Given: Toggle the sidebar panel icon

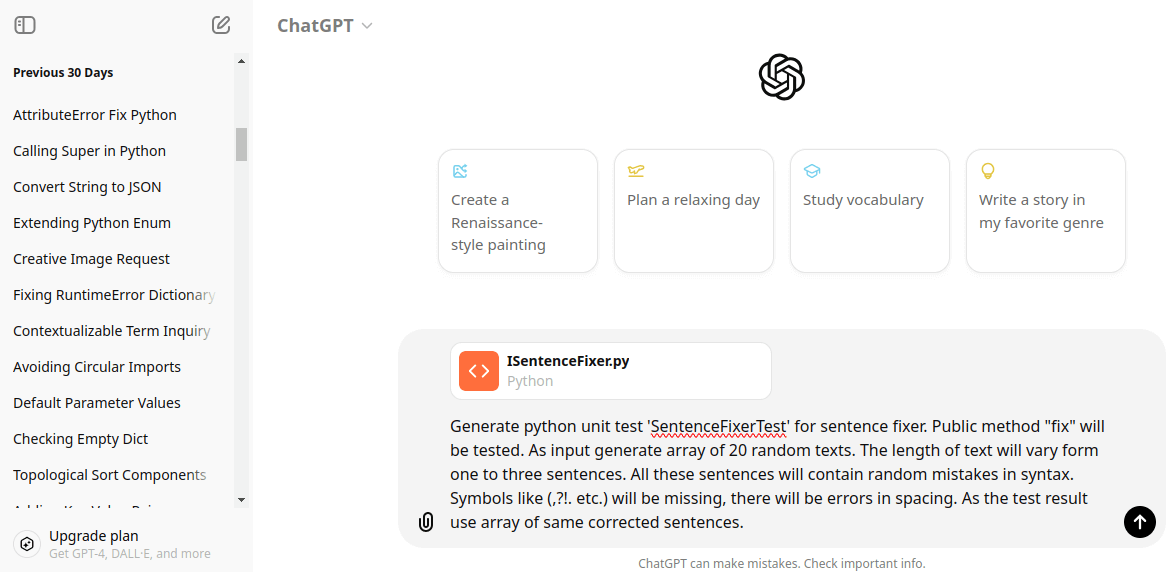Looking at the screenshot, I should pyautogui.click(x=25, y=25).
